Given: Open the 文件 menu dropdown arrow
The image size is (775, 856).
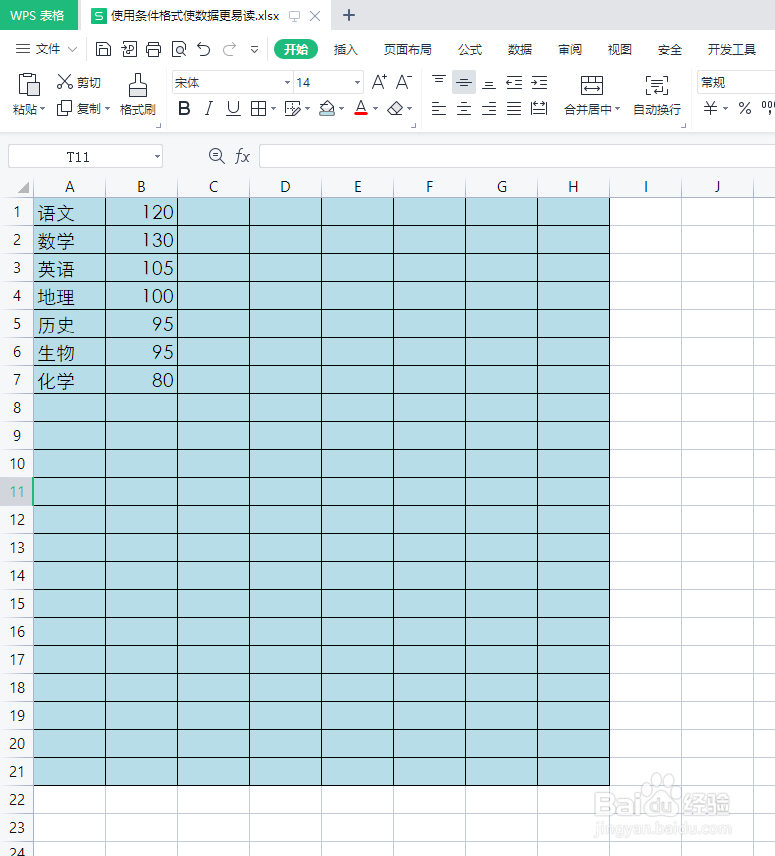Looking at the screenshot, I should 72,49.
